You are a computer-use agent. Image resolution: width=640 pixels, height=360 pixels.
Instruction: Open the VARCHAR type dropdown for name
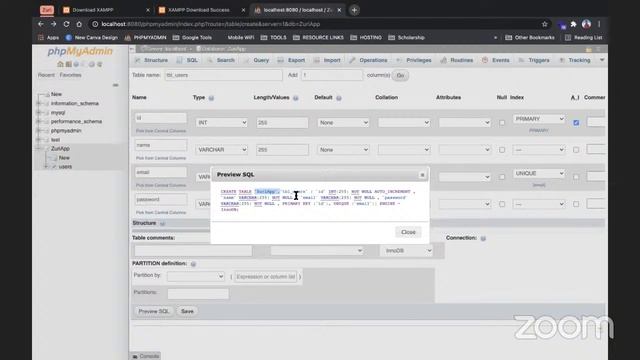(221, 150)
